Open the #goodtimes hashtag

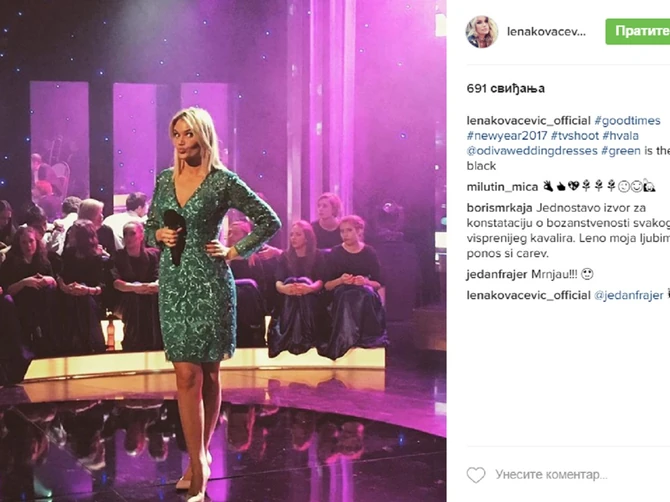click(x=627, y=121)
